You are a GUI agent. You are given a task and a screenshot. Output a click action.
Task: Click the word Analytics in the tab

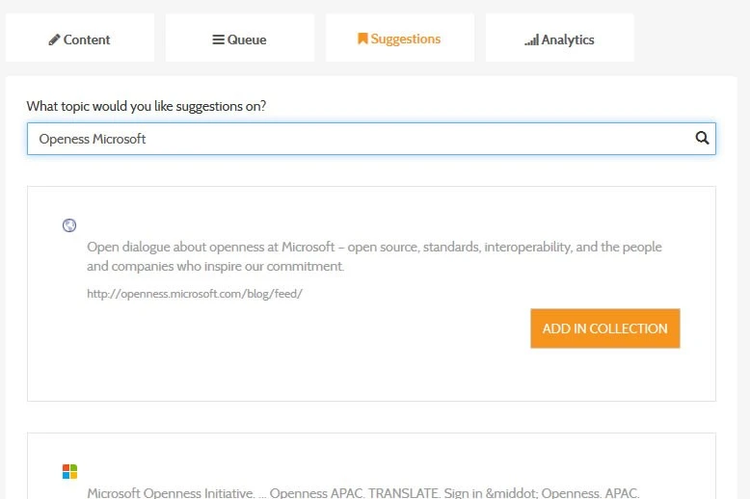[568, 40]
